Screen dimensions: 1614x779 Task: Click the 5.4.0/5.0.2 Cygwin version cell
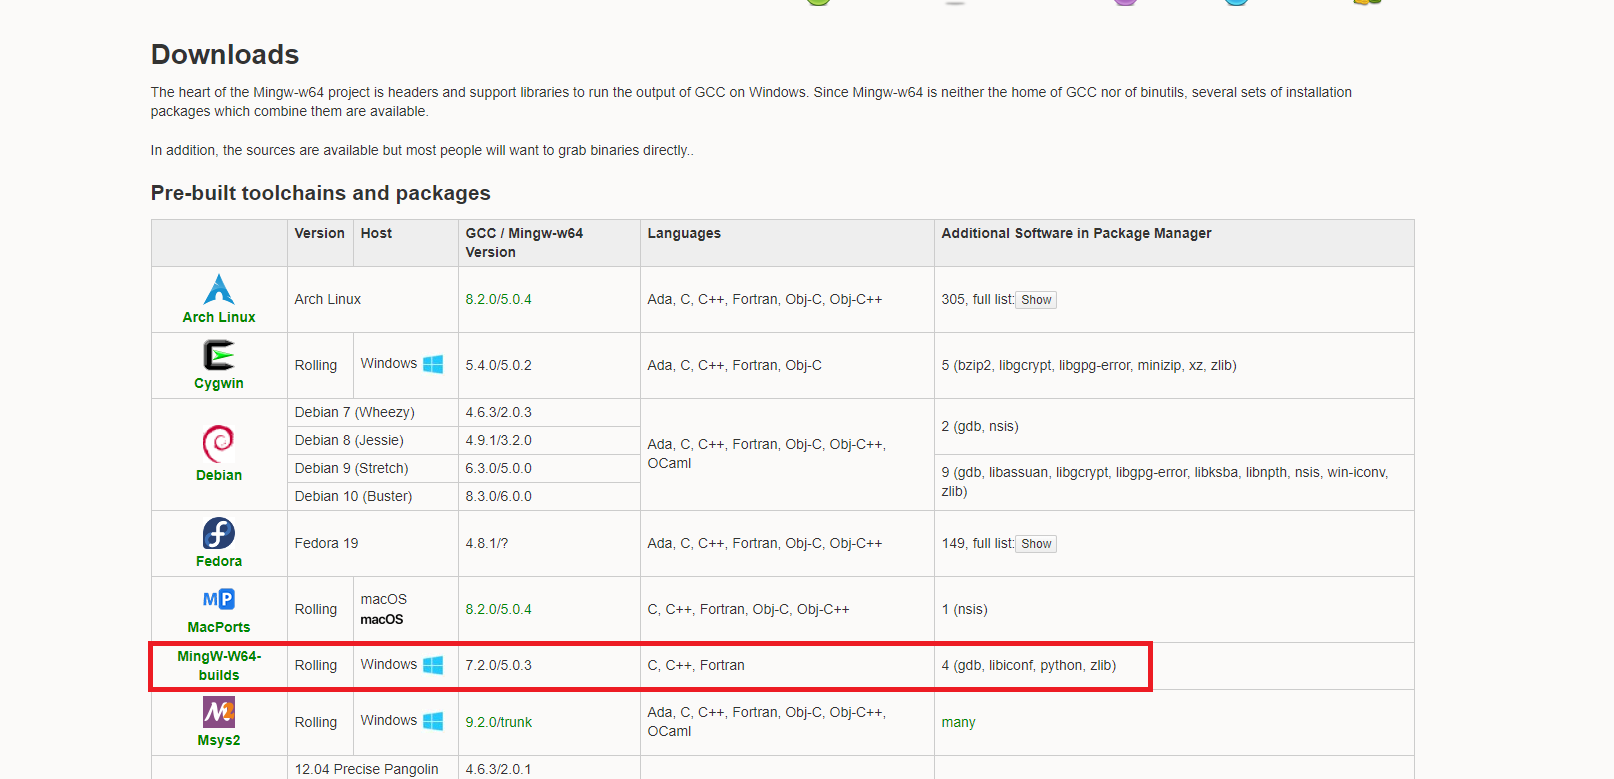click(549, 365)
